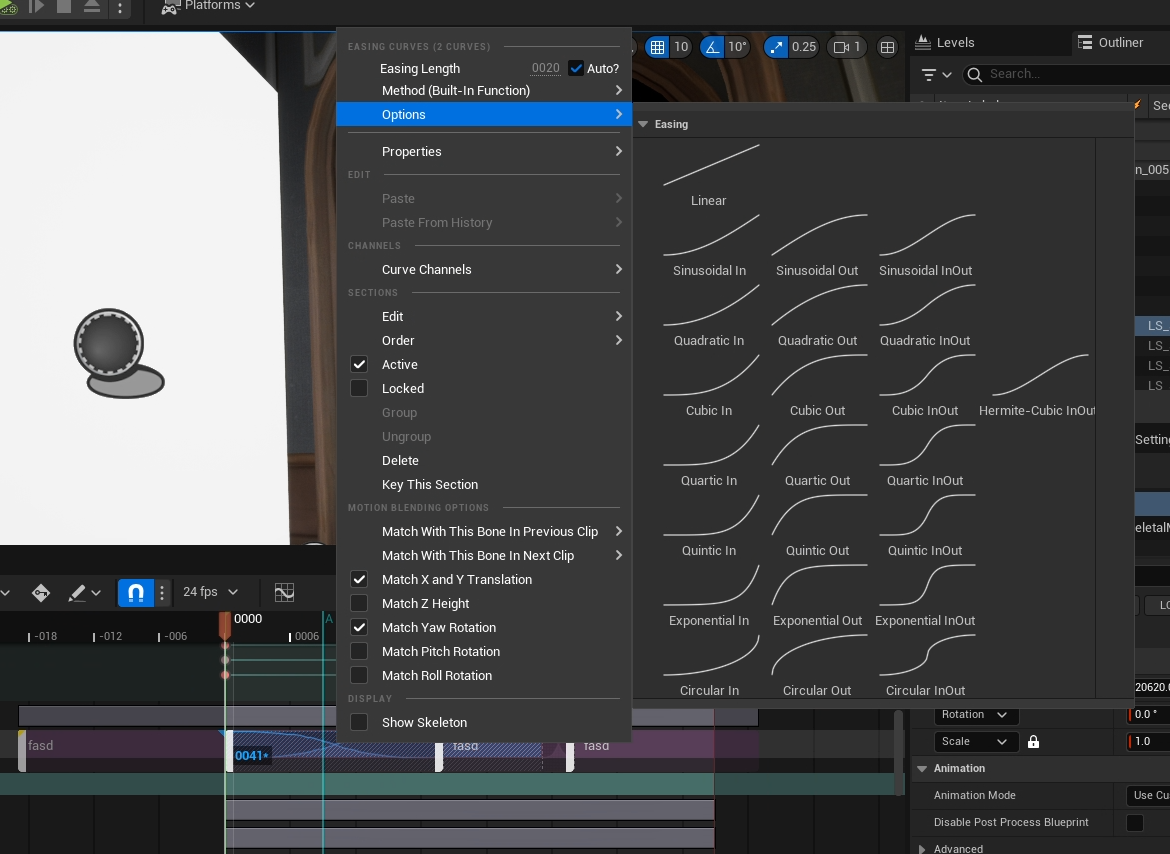Click the Sequencer pencil edit tool

76,592
